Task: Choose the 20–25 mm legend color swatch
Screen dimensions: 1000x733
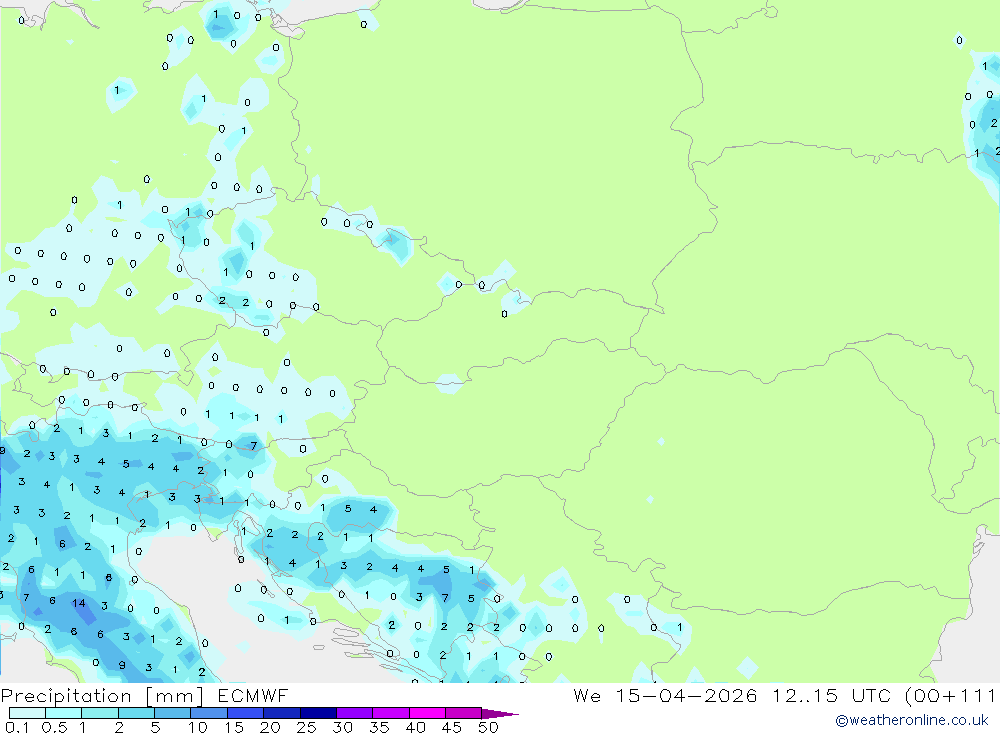Action: (x=281, y=713)
